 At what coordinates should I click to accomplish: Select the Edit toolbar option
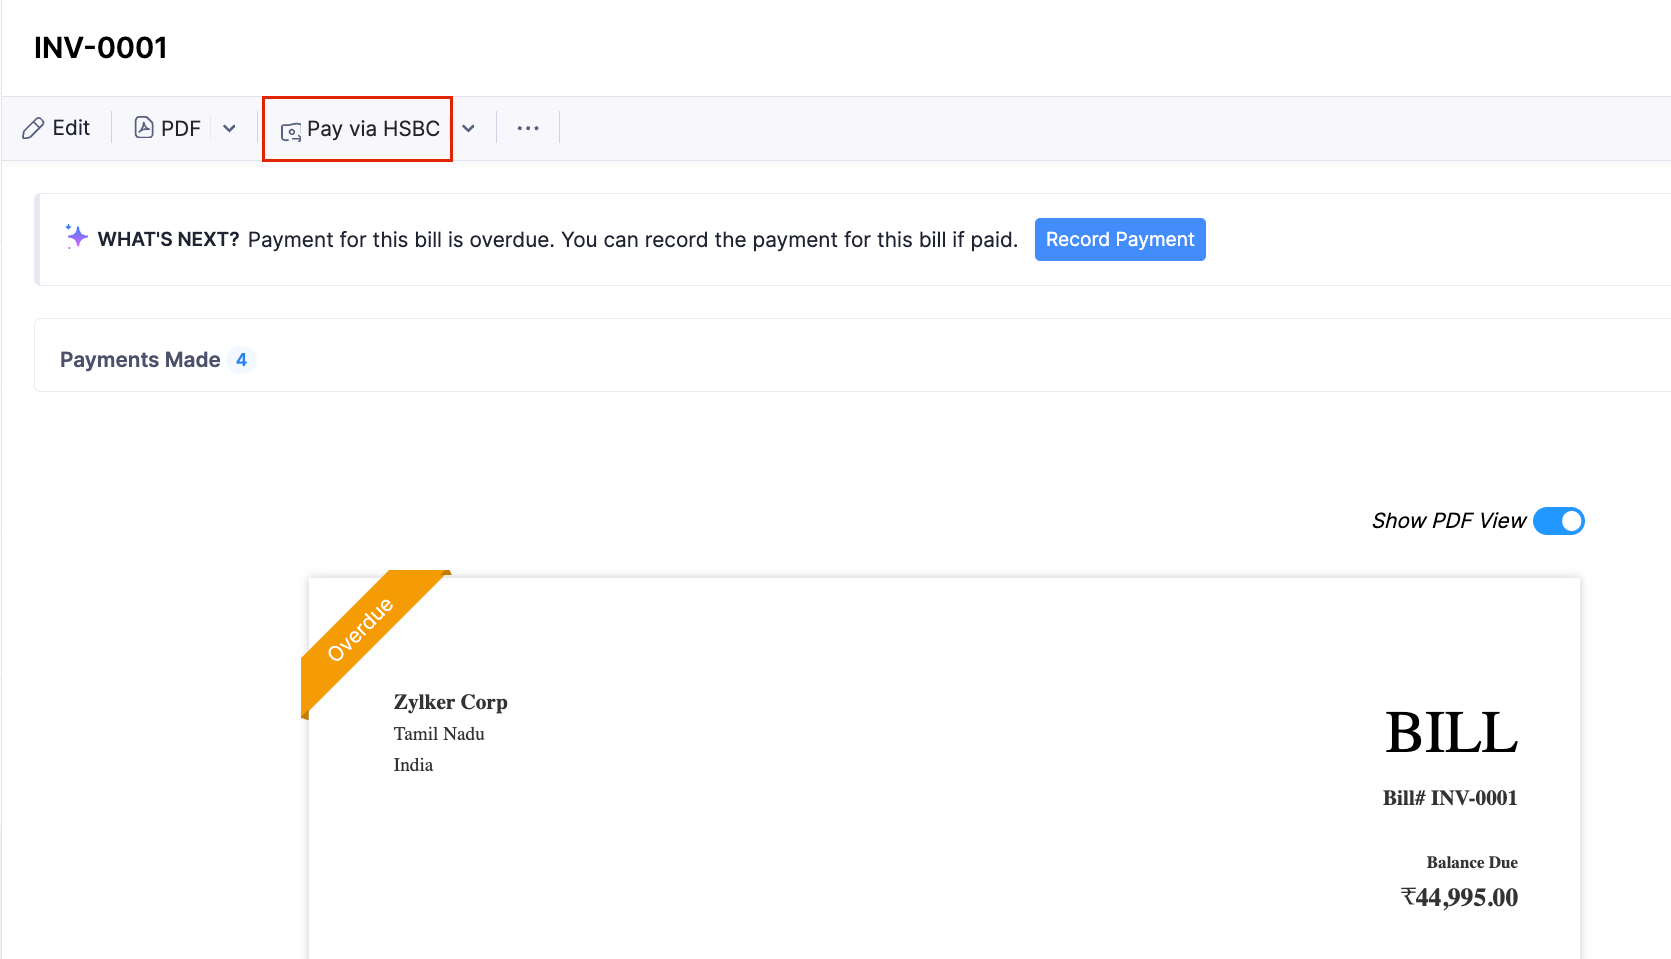[71, 128]
